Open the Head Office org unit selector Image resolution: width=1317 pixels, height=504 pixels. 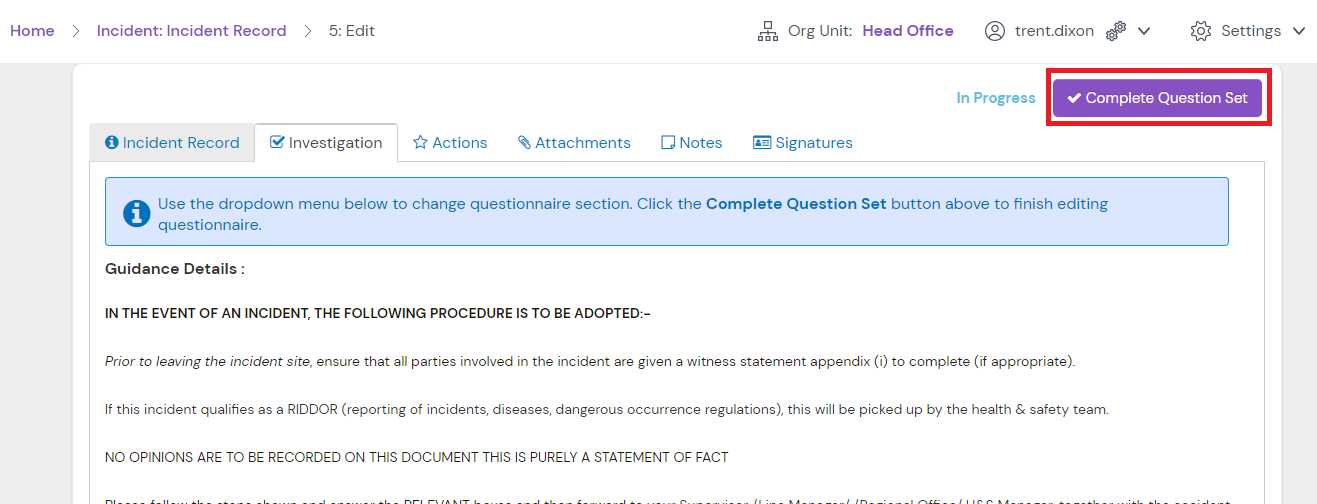(907, 31)
